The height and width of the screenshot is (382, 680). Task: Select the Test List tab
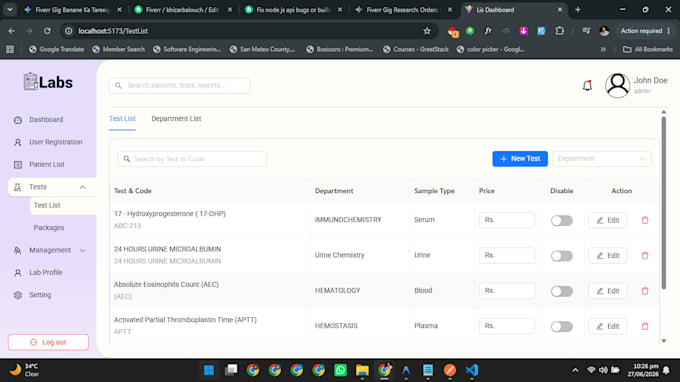122,118
